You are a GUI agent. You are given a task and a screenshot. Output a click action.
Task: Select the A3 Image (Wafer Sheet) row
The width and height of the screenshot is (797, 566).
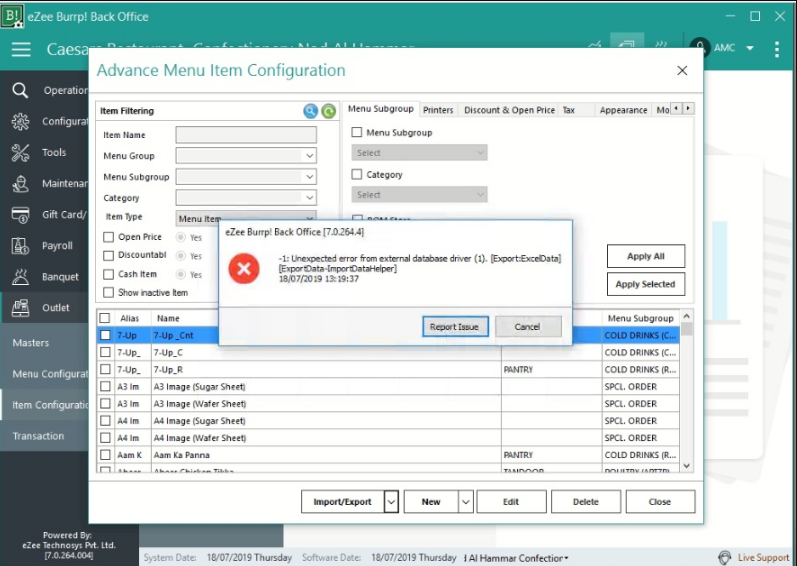pos(388,404)
